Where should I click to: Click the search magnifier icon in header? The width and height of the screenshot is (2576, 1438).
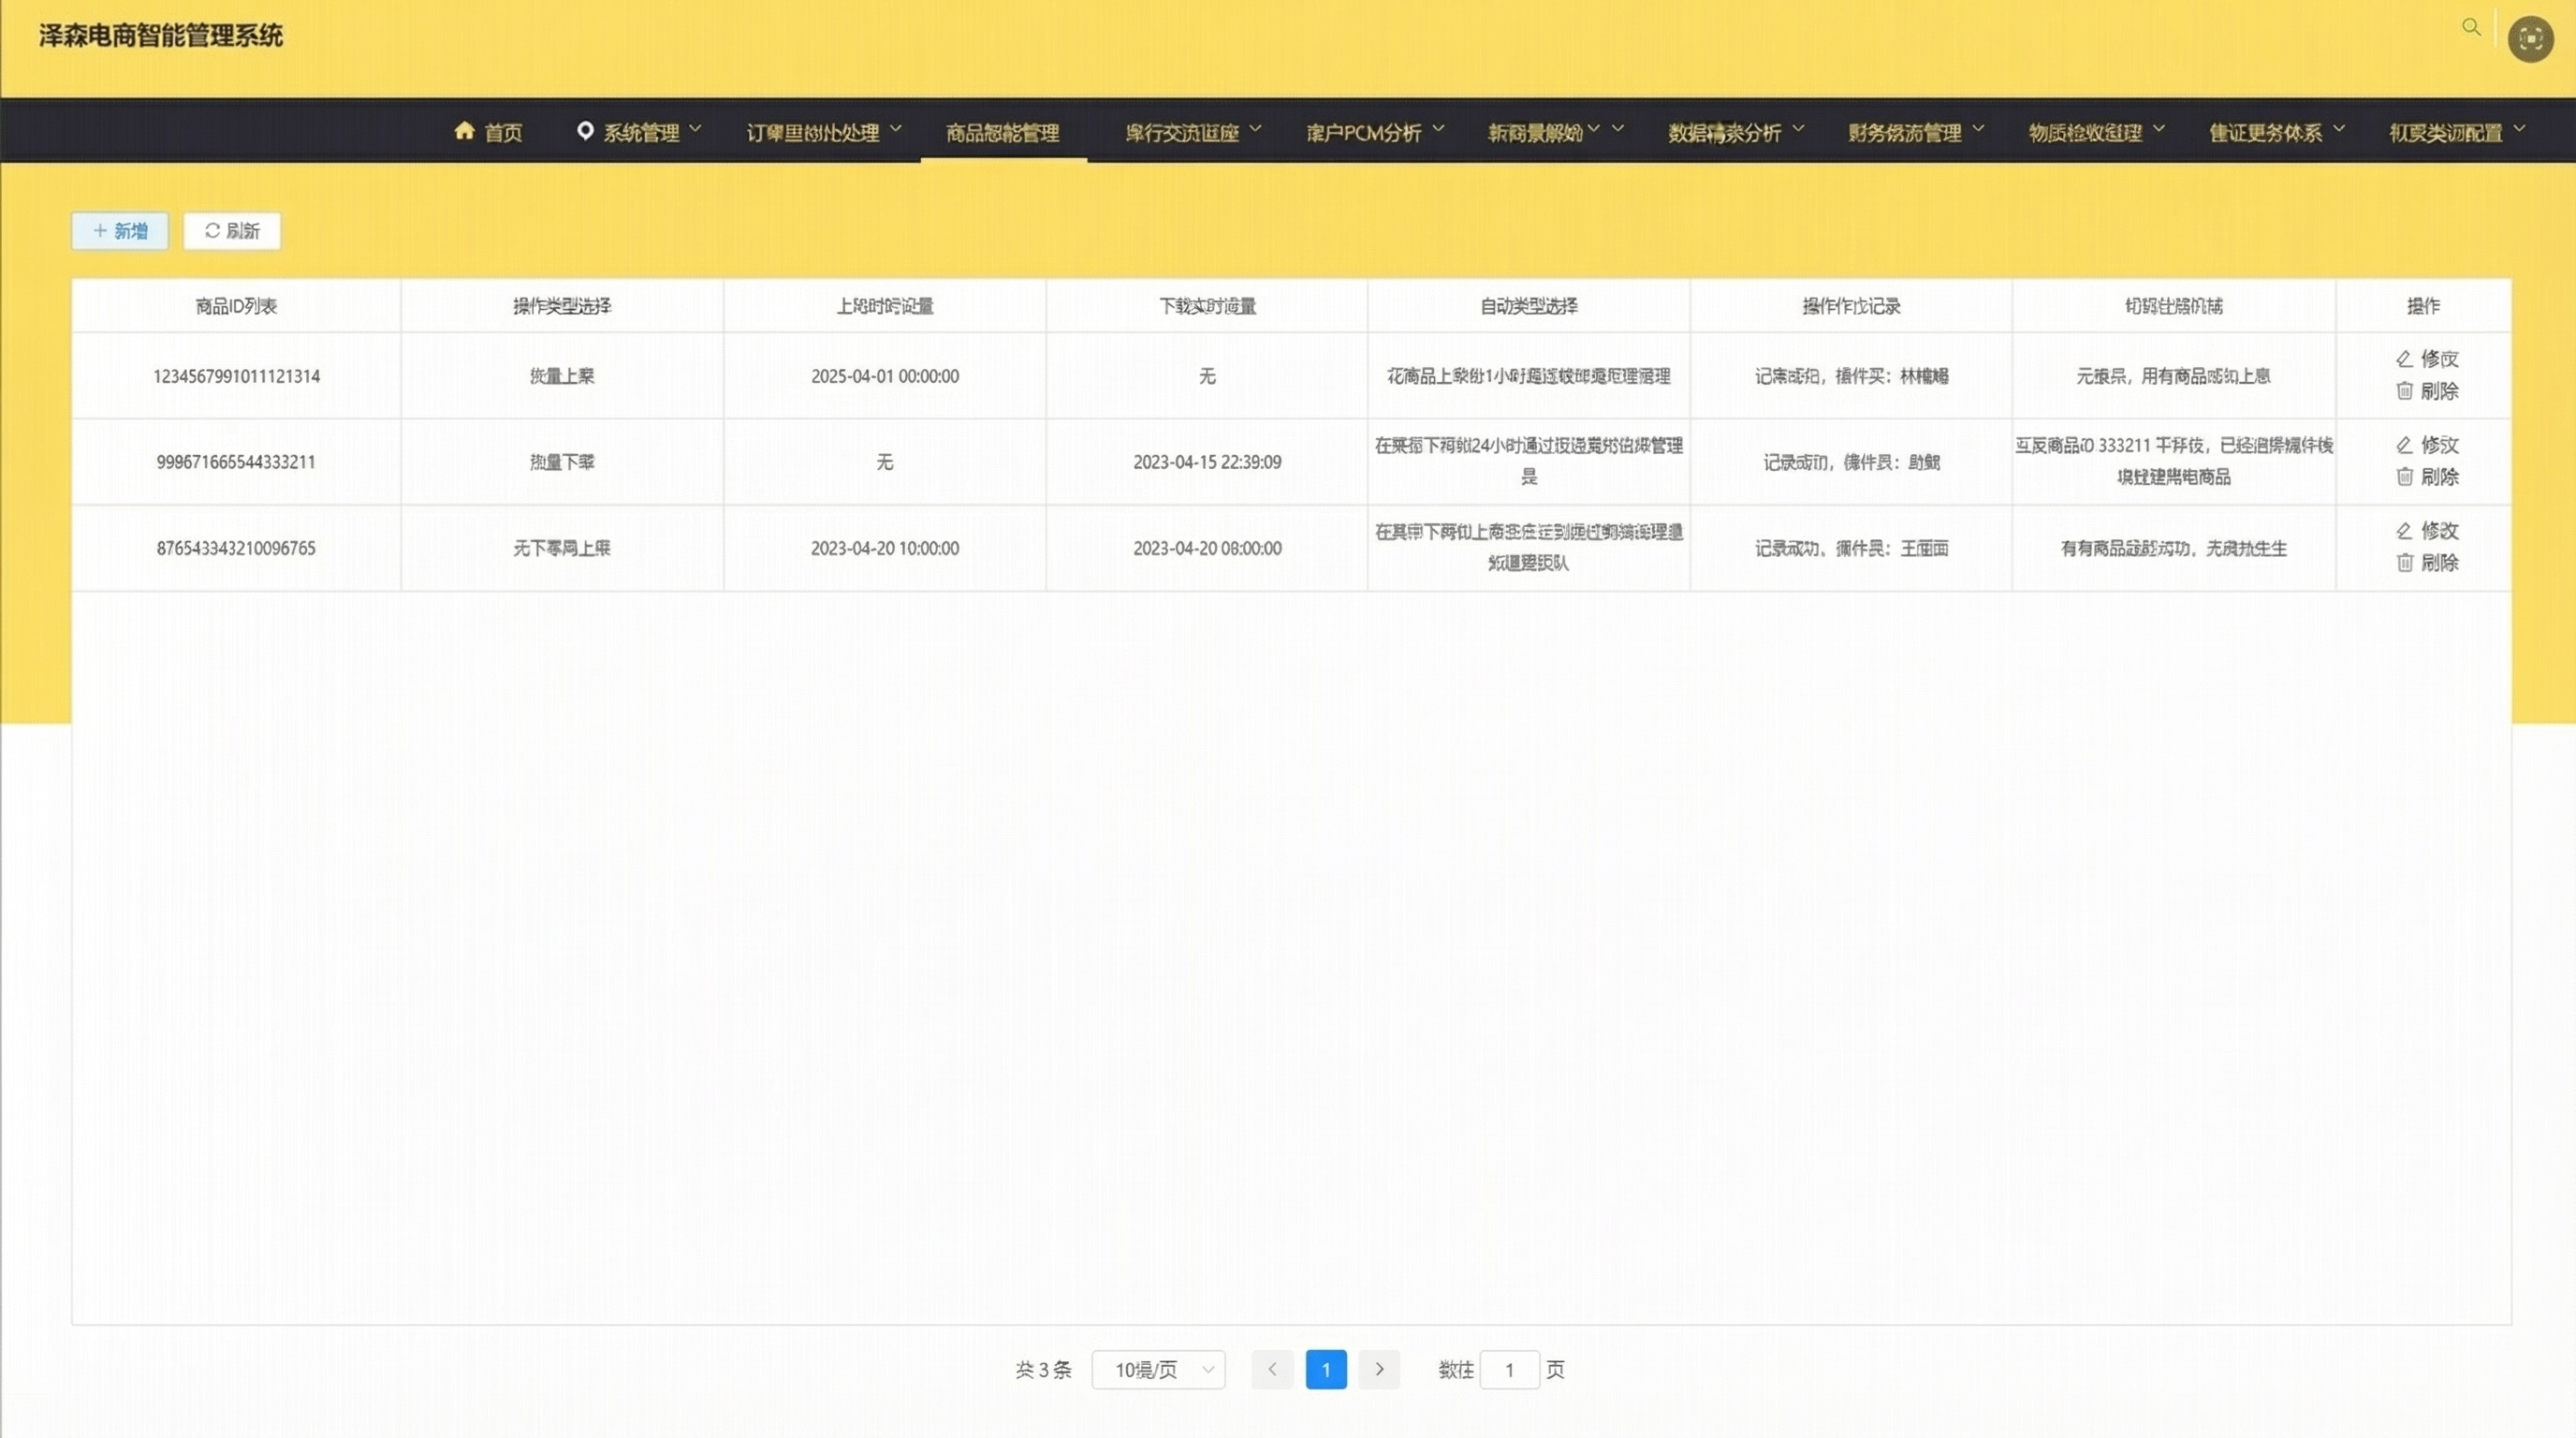[x=2471, y=27]
